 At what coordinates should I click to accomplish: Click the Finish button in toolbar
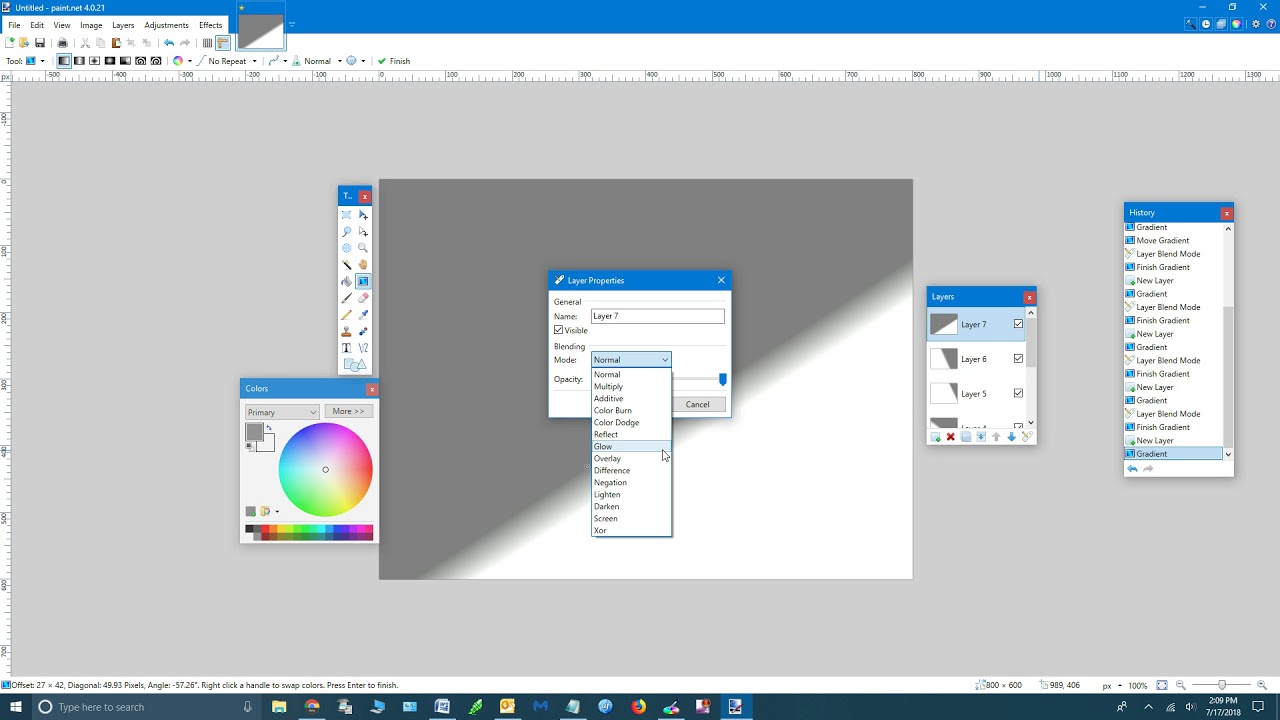click(x=394, y=61)
